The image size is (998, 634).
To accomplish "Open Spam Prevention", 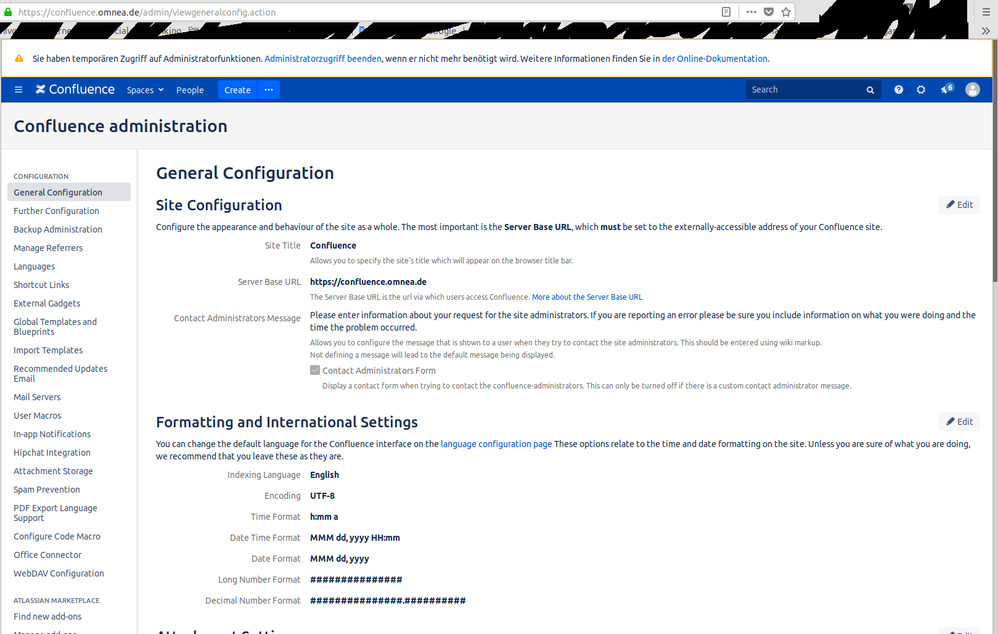I will point(46,489).
